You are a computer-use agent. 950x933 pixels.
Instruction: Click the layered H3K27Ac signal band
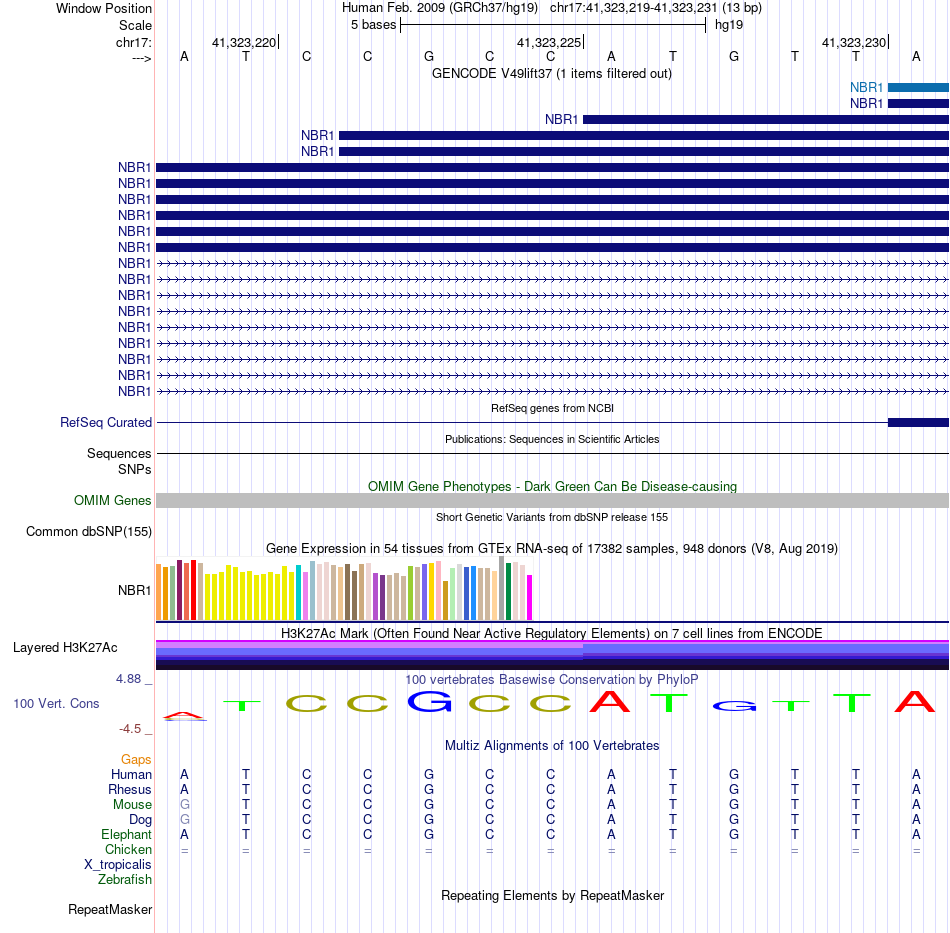pos(552,654)
